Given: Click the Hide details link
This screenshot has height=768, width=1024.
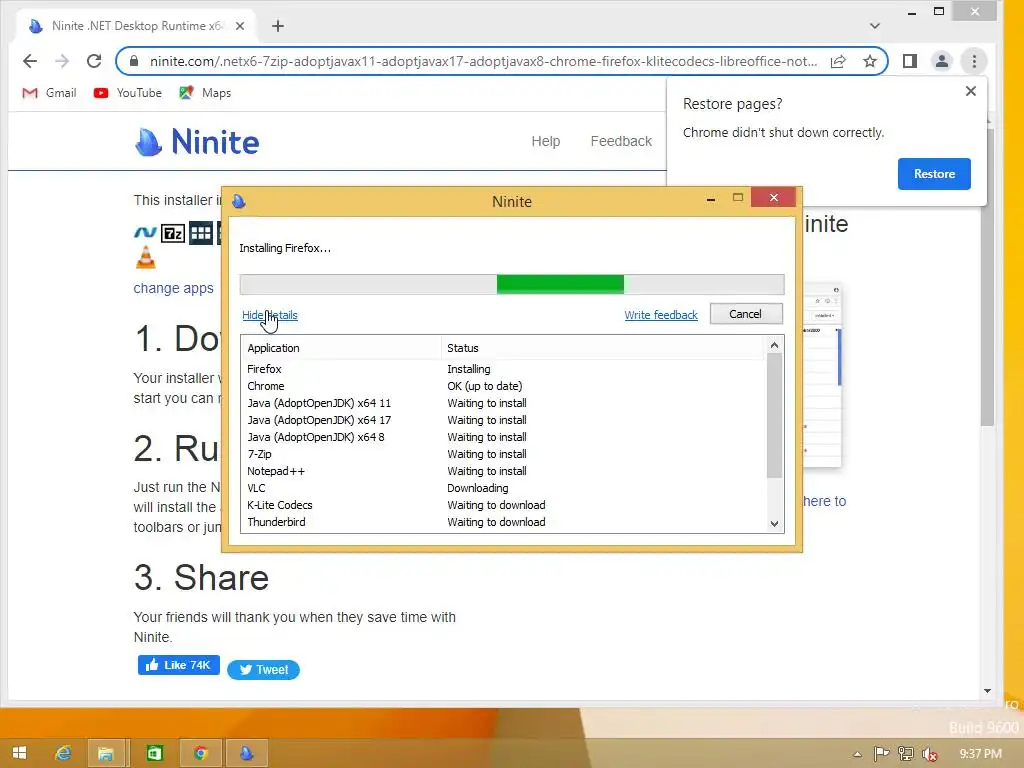Looking at the screenshot, I should tap(270, 315).
